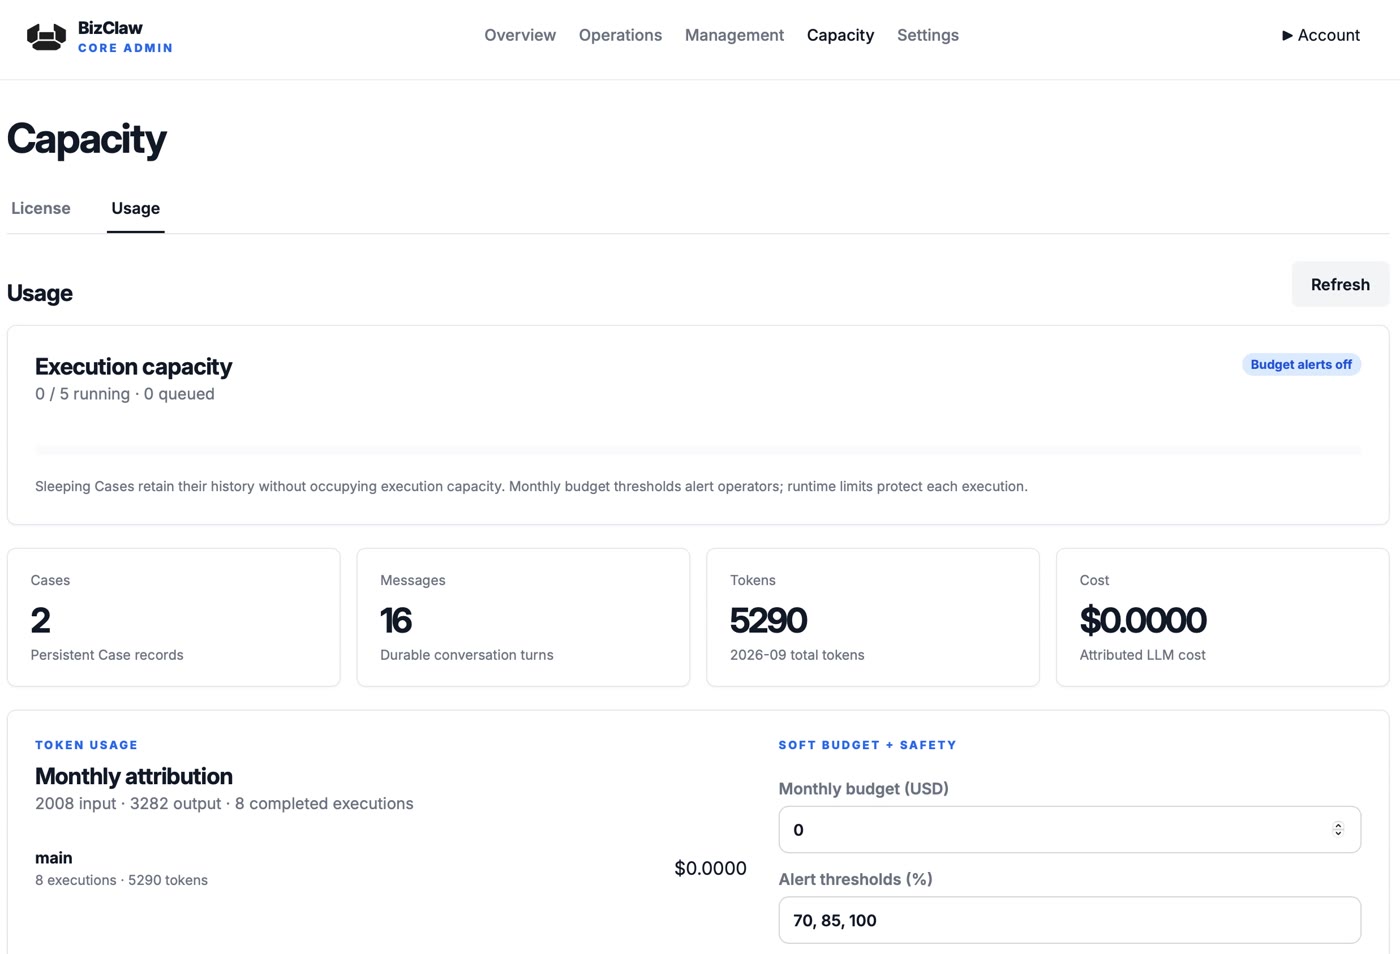Open the Overview nav item
1400x954 pixels.
coord(520,35)
